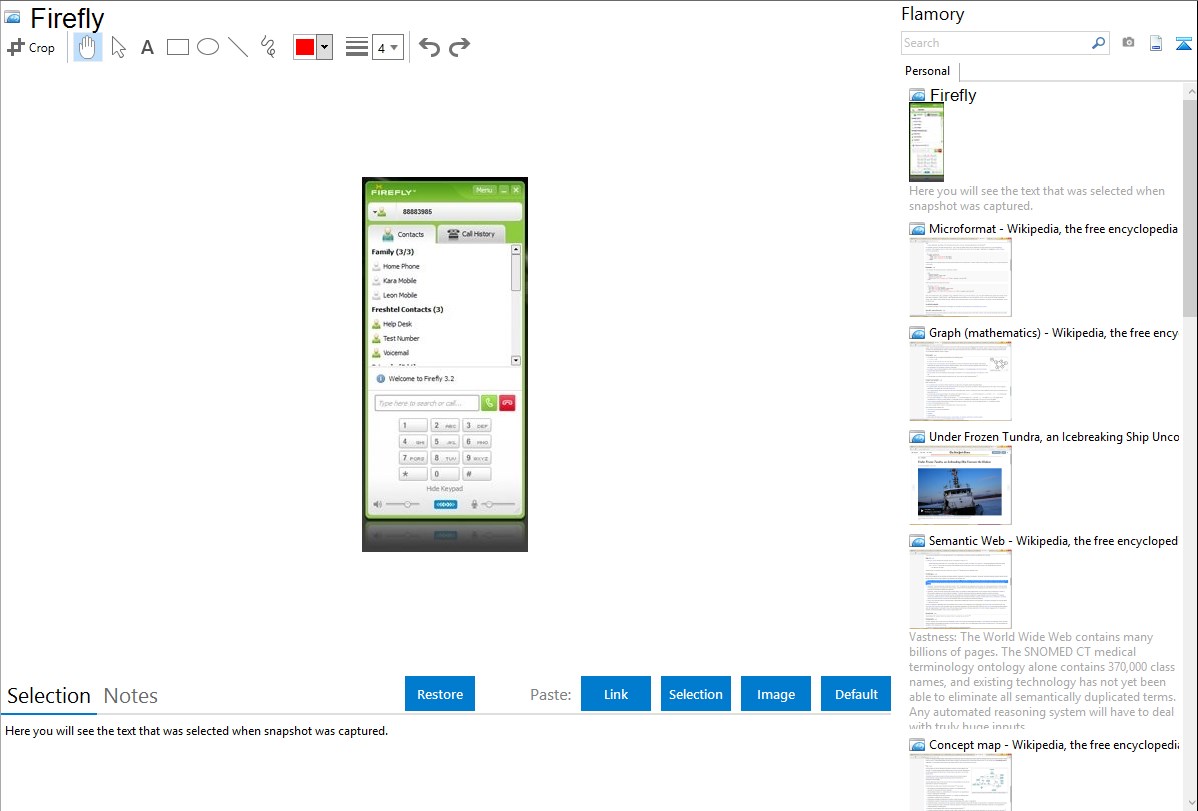Click the Firefly window icon beside the title
The image size is (1198, 811).
coord(12,17)
